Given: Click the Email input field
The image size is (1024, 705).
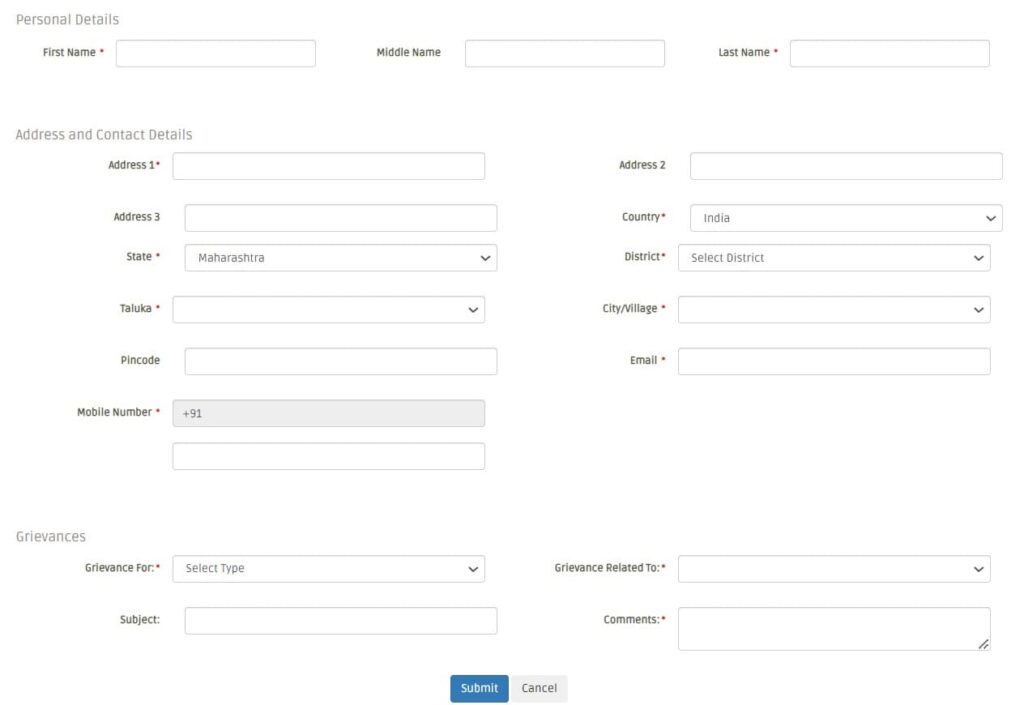Looking at the screenshot, I should pos(833,361).
